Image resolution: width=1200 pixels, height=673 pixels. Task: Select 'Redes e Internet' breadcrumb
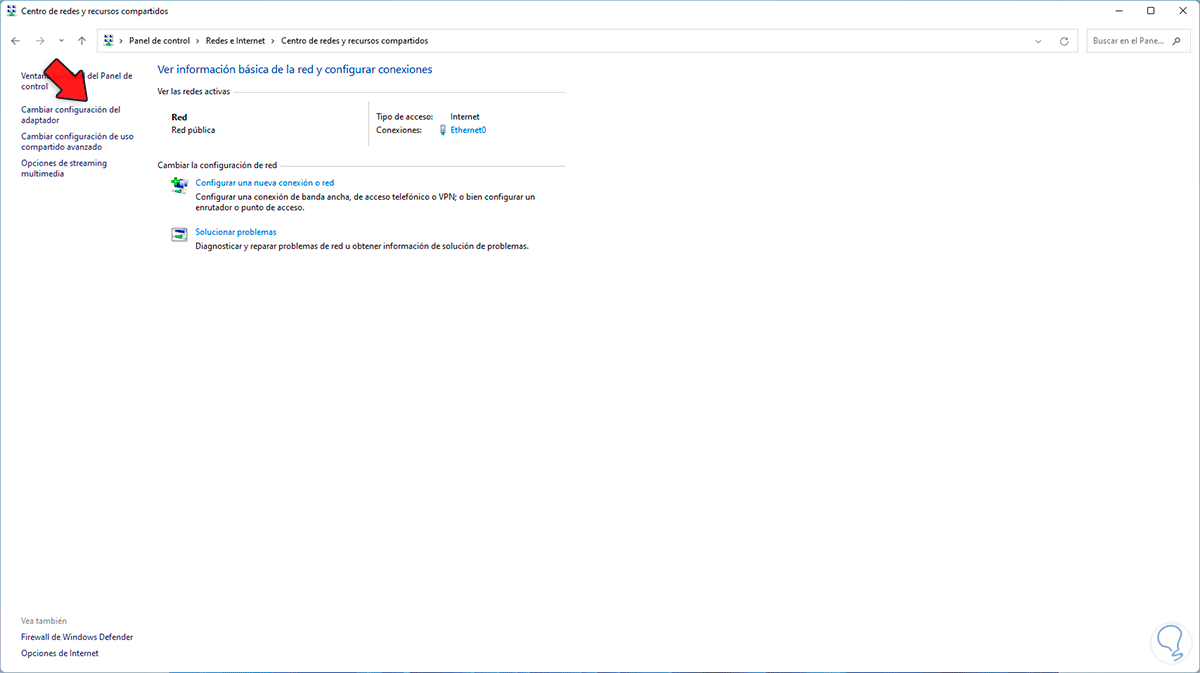pos(236,41)
